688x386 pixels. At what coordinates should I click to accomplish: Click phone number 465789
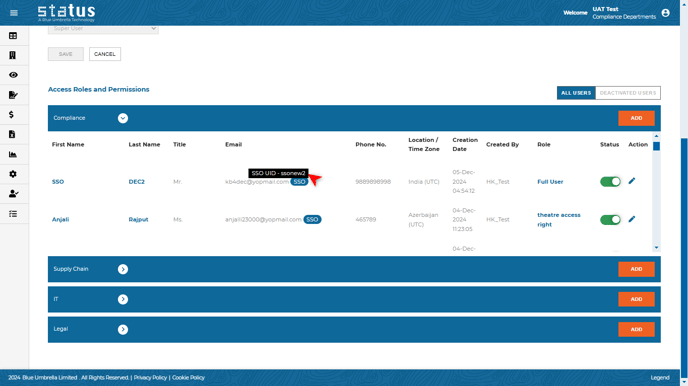click(x=366, y=219)
